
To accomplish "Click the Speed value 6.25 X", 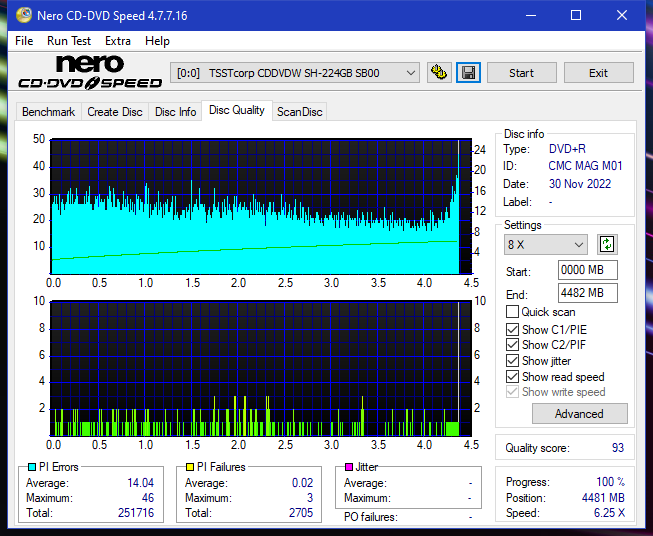I will click(x=609, y=513).
